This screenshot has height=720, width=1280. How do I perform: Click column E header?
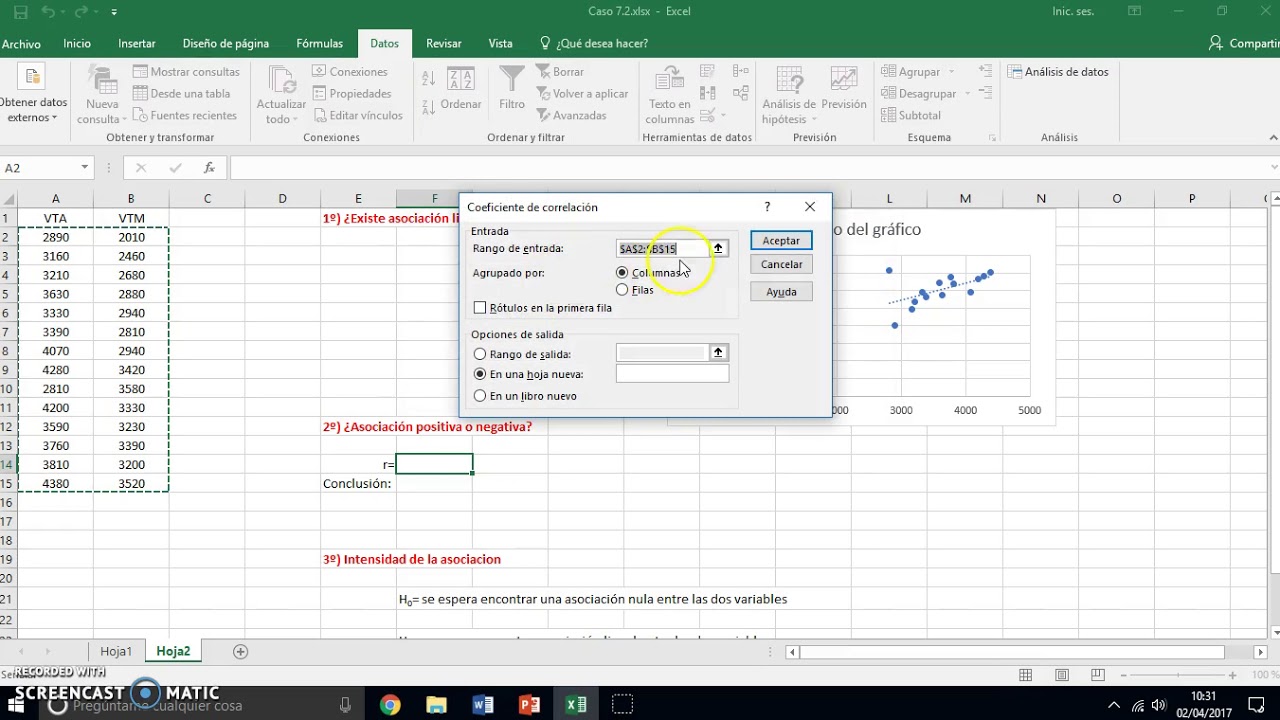pyautogui.click(x=358, y=199)
